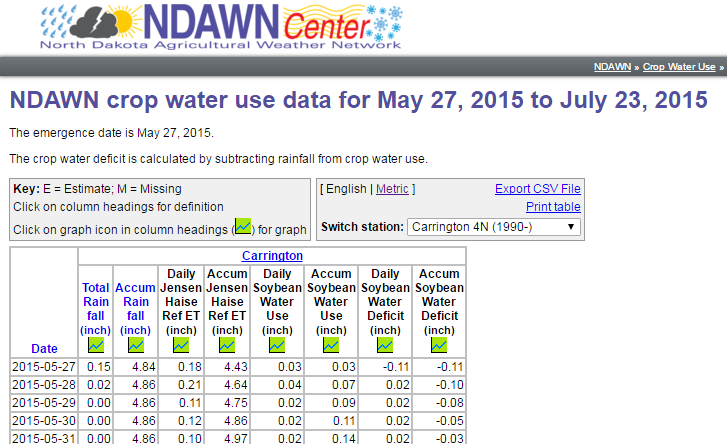Click the Print table link
The width and height of the screenshot is (727, 444).
(553, 207)
